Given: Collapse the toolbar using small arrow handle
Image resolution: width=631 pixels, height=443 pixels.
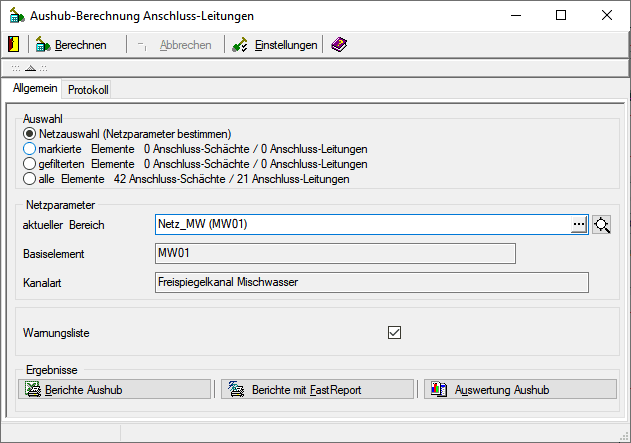Looking at the screenshot, I should [30, 68].
